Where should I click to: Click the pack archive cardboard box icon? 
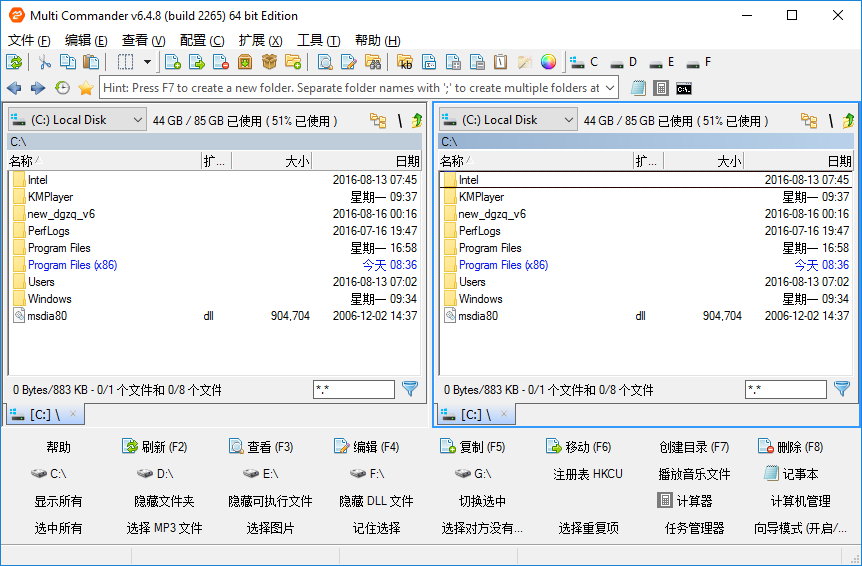tap(269, 62)
